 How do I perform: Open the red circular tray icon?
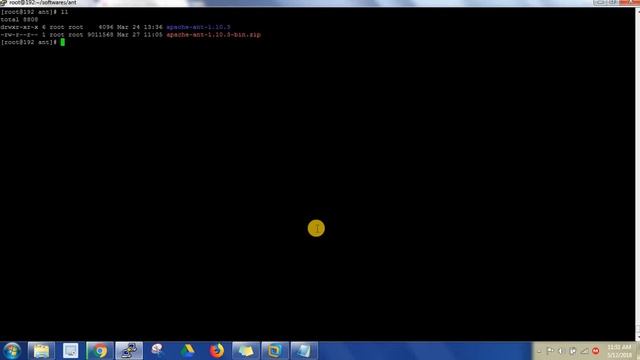tap(596, 351)
